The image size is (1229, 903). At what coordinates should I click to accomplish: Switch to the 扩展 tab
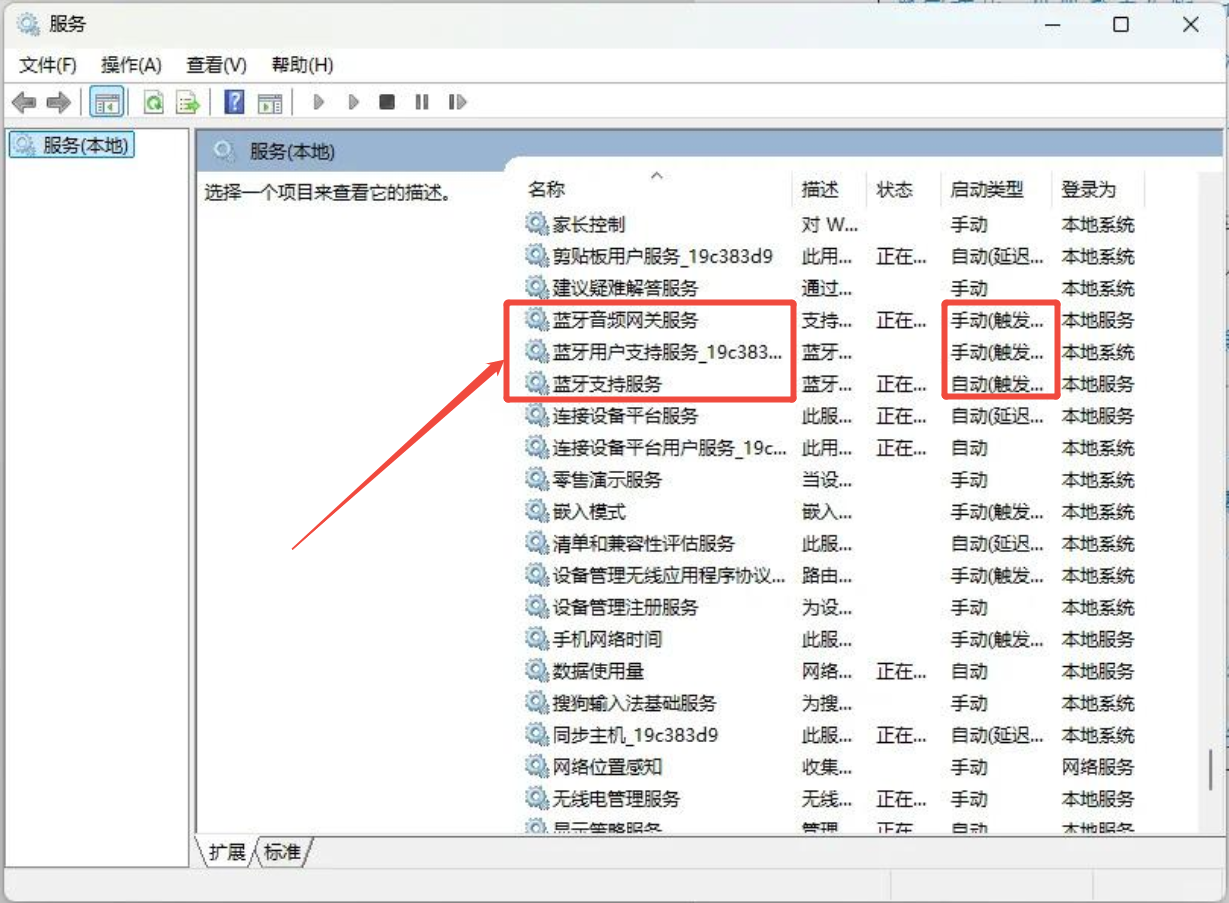(227, 852)
